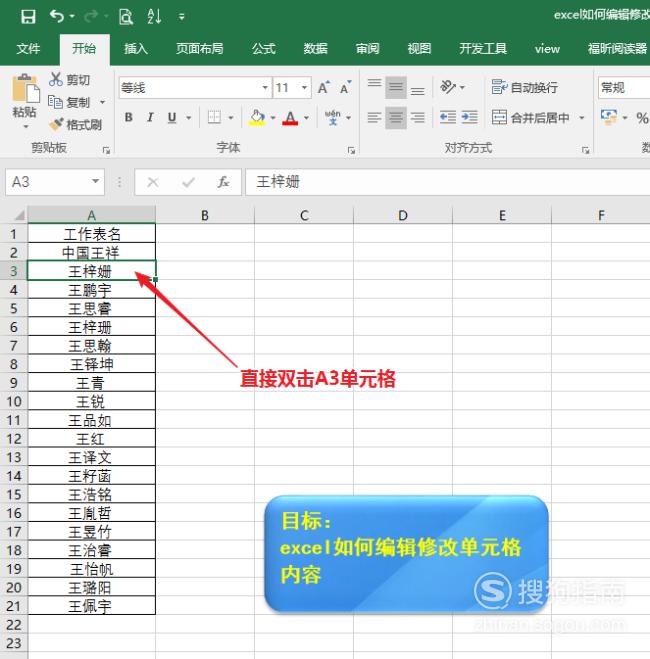Screen dimensions: 650x659
Task: Open font color dropdown arrow
Action: (307, 118)
